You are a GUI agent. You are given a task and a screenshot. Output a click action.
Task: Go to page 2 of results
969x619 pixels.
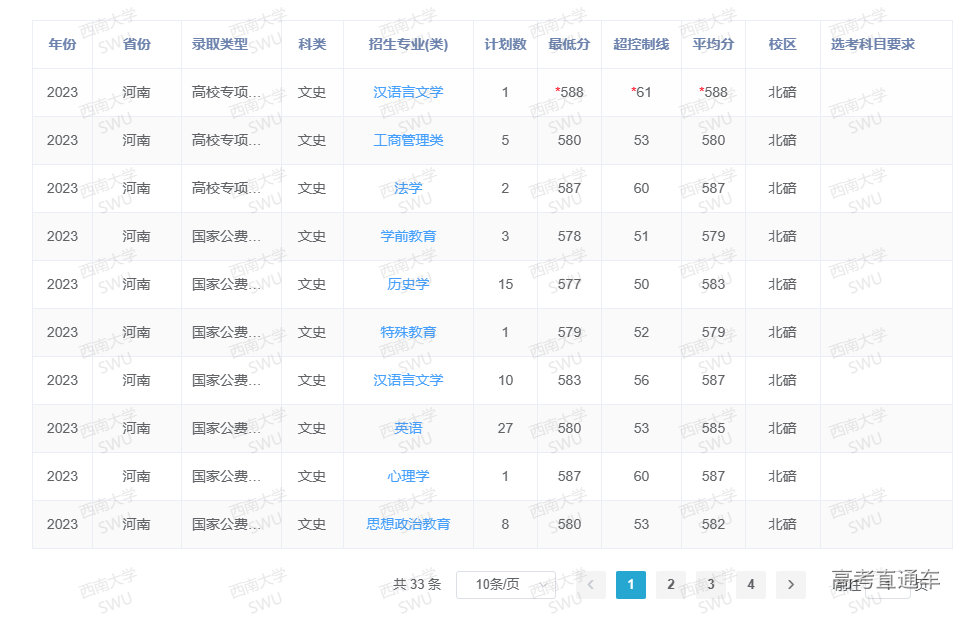pos(670,585)
